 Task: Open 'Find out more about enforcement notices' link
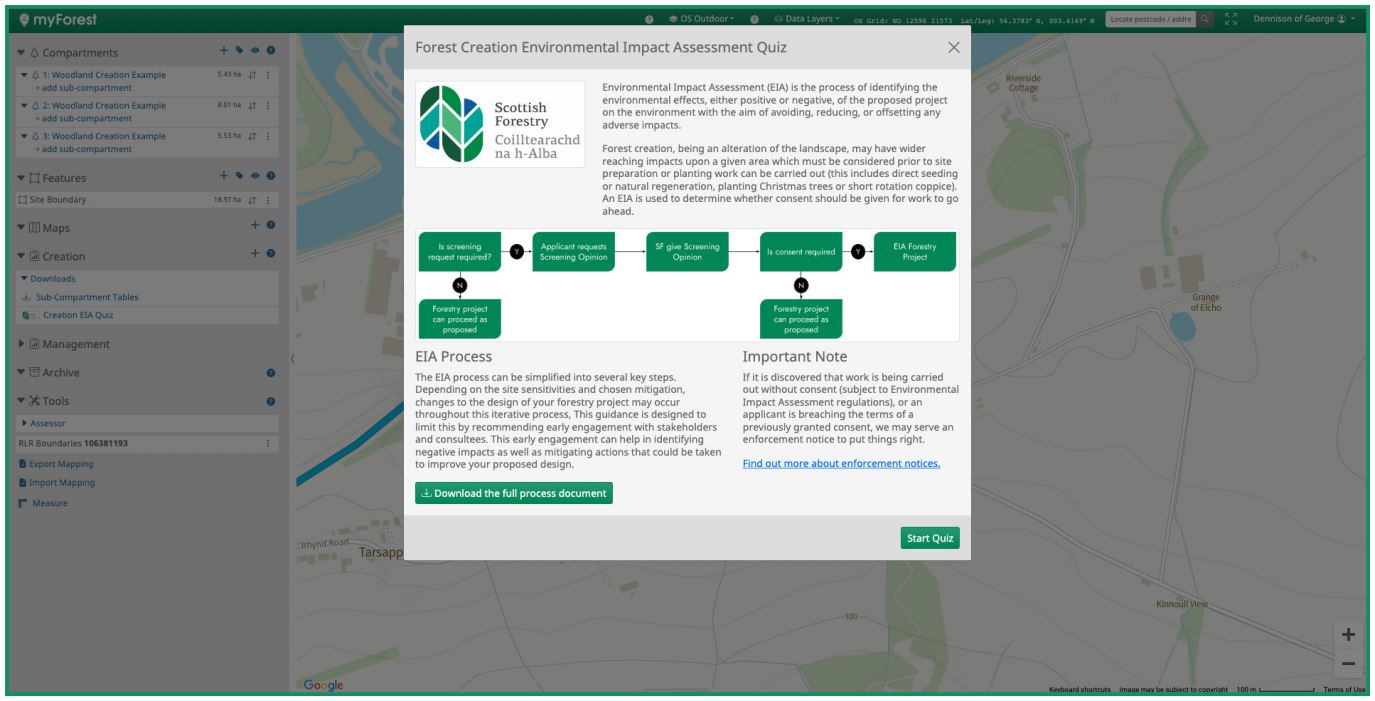tap(841, 463)
